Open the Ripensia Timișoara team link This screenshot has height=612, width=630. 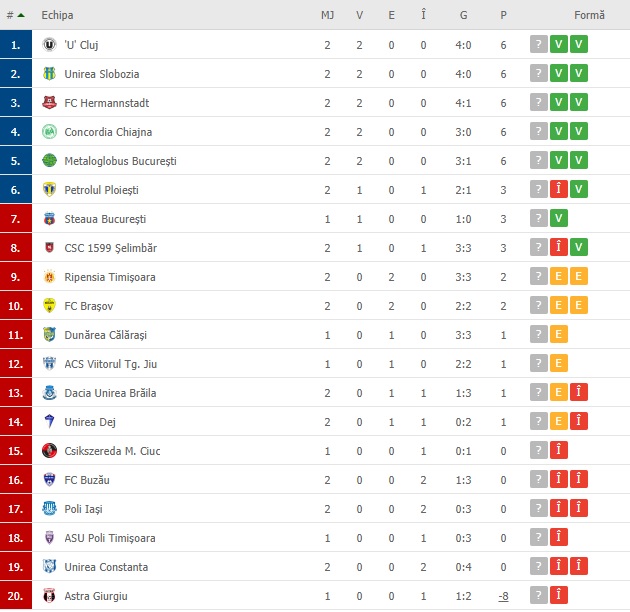(110, 277)
